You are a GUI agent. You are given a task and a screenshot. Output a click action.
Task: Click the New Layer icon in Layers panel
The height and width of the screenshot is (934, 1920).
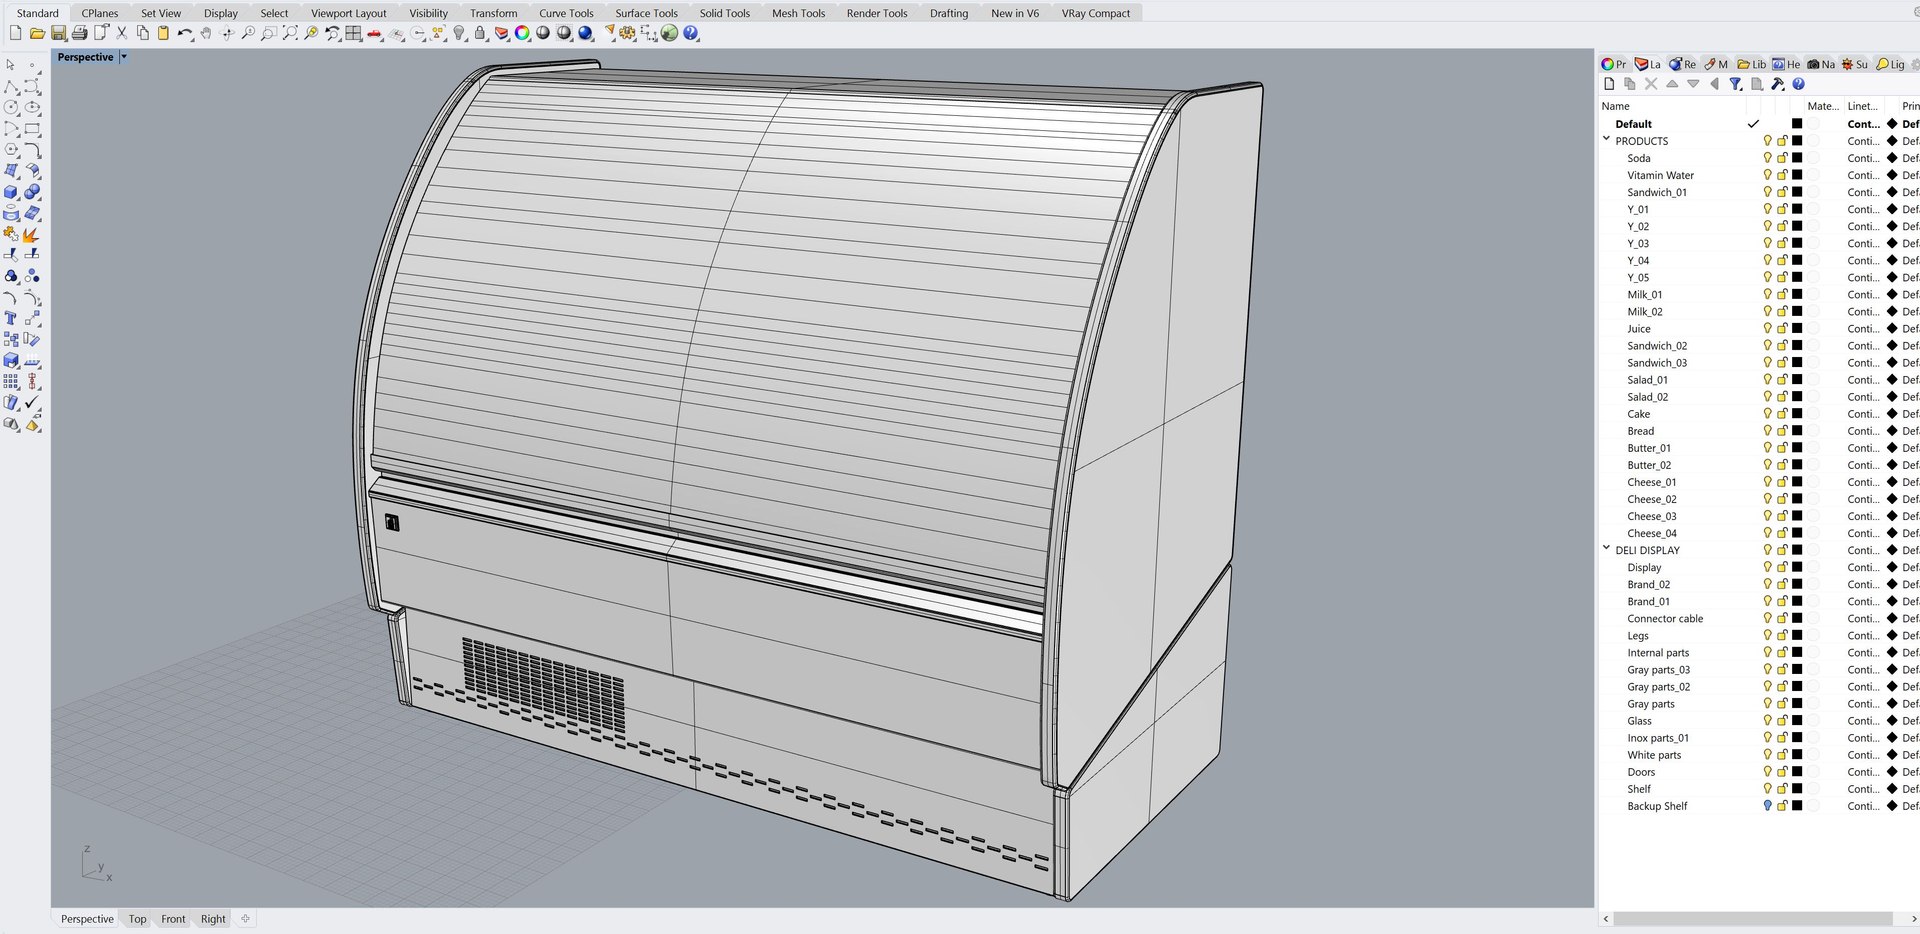click(x=1609, y=84)
